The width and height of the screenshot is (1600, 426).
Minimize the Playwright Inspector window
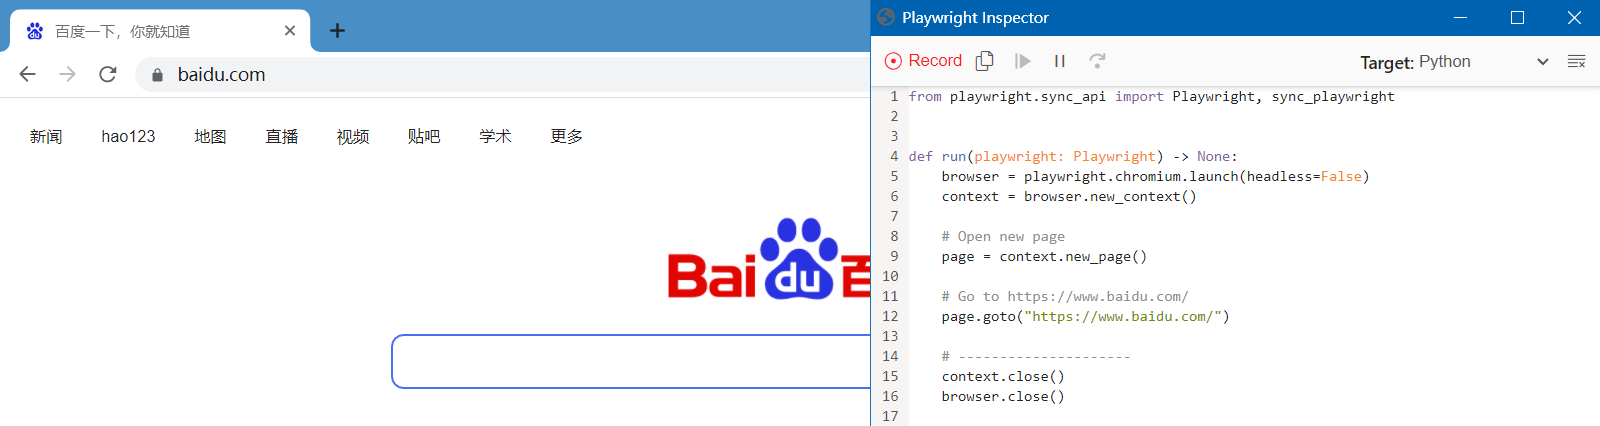pos(1461,18)
